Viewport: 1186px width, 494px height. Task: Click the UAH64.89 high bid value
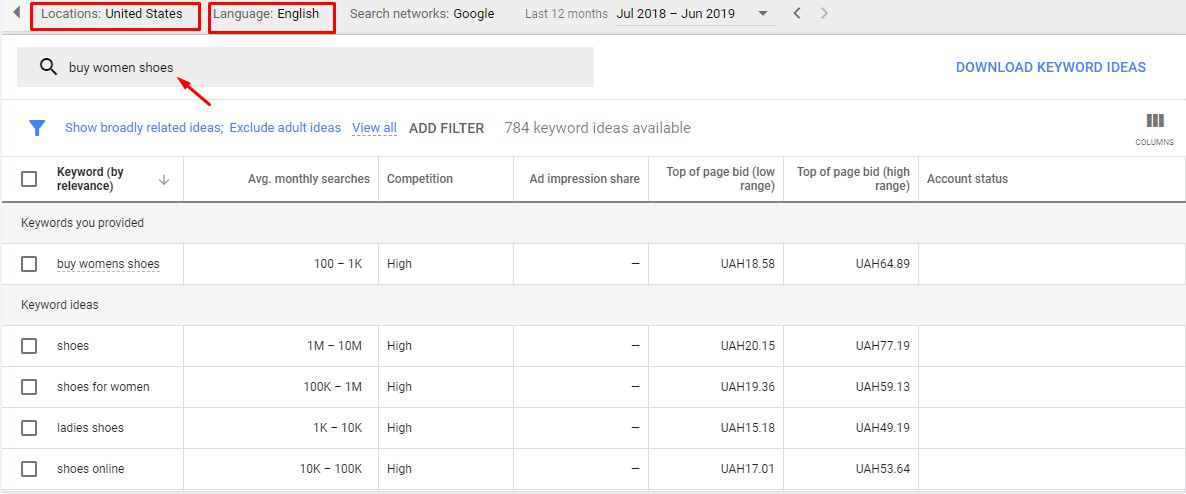(883, 264)
